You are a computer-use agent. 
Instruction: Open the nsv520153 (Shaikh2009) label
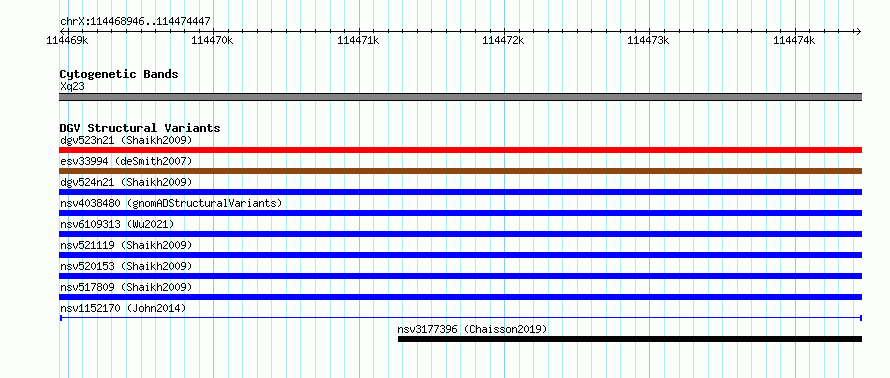pyautogui.click(x=126, y=266)
